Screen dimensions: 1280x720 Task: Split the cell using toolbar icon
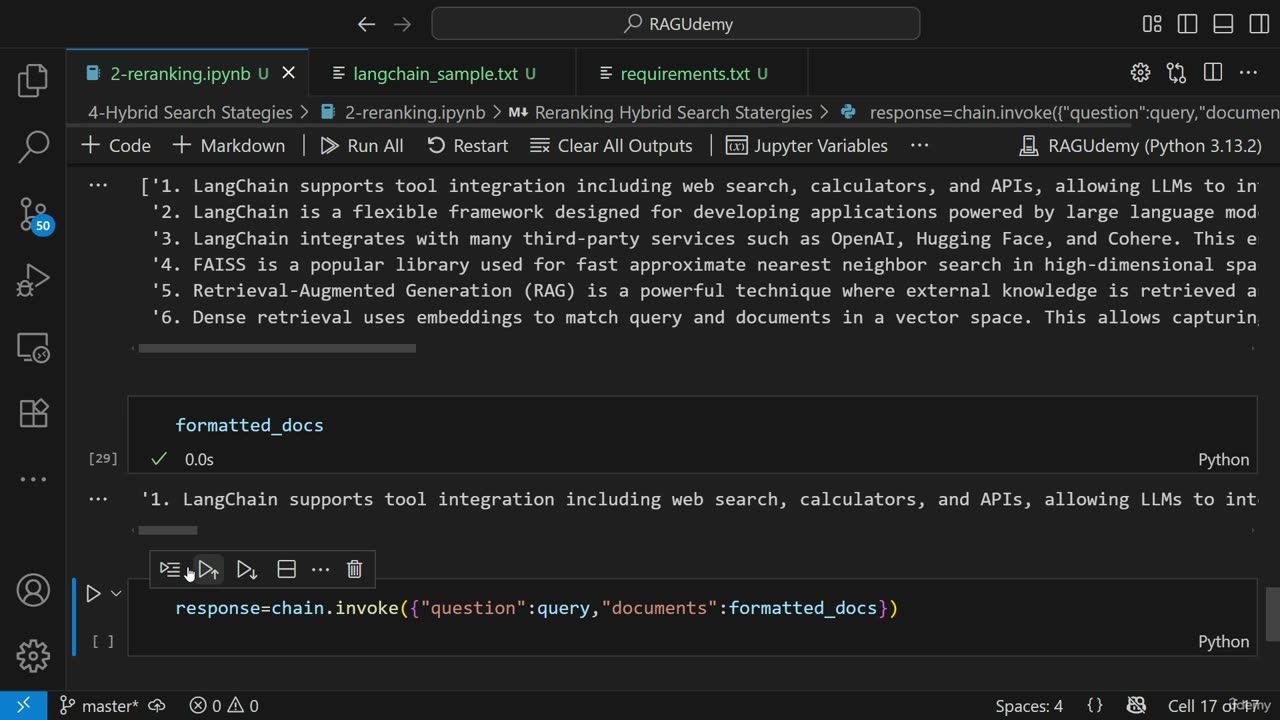point(286,569)
